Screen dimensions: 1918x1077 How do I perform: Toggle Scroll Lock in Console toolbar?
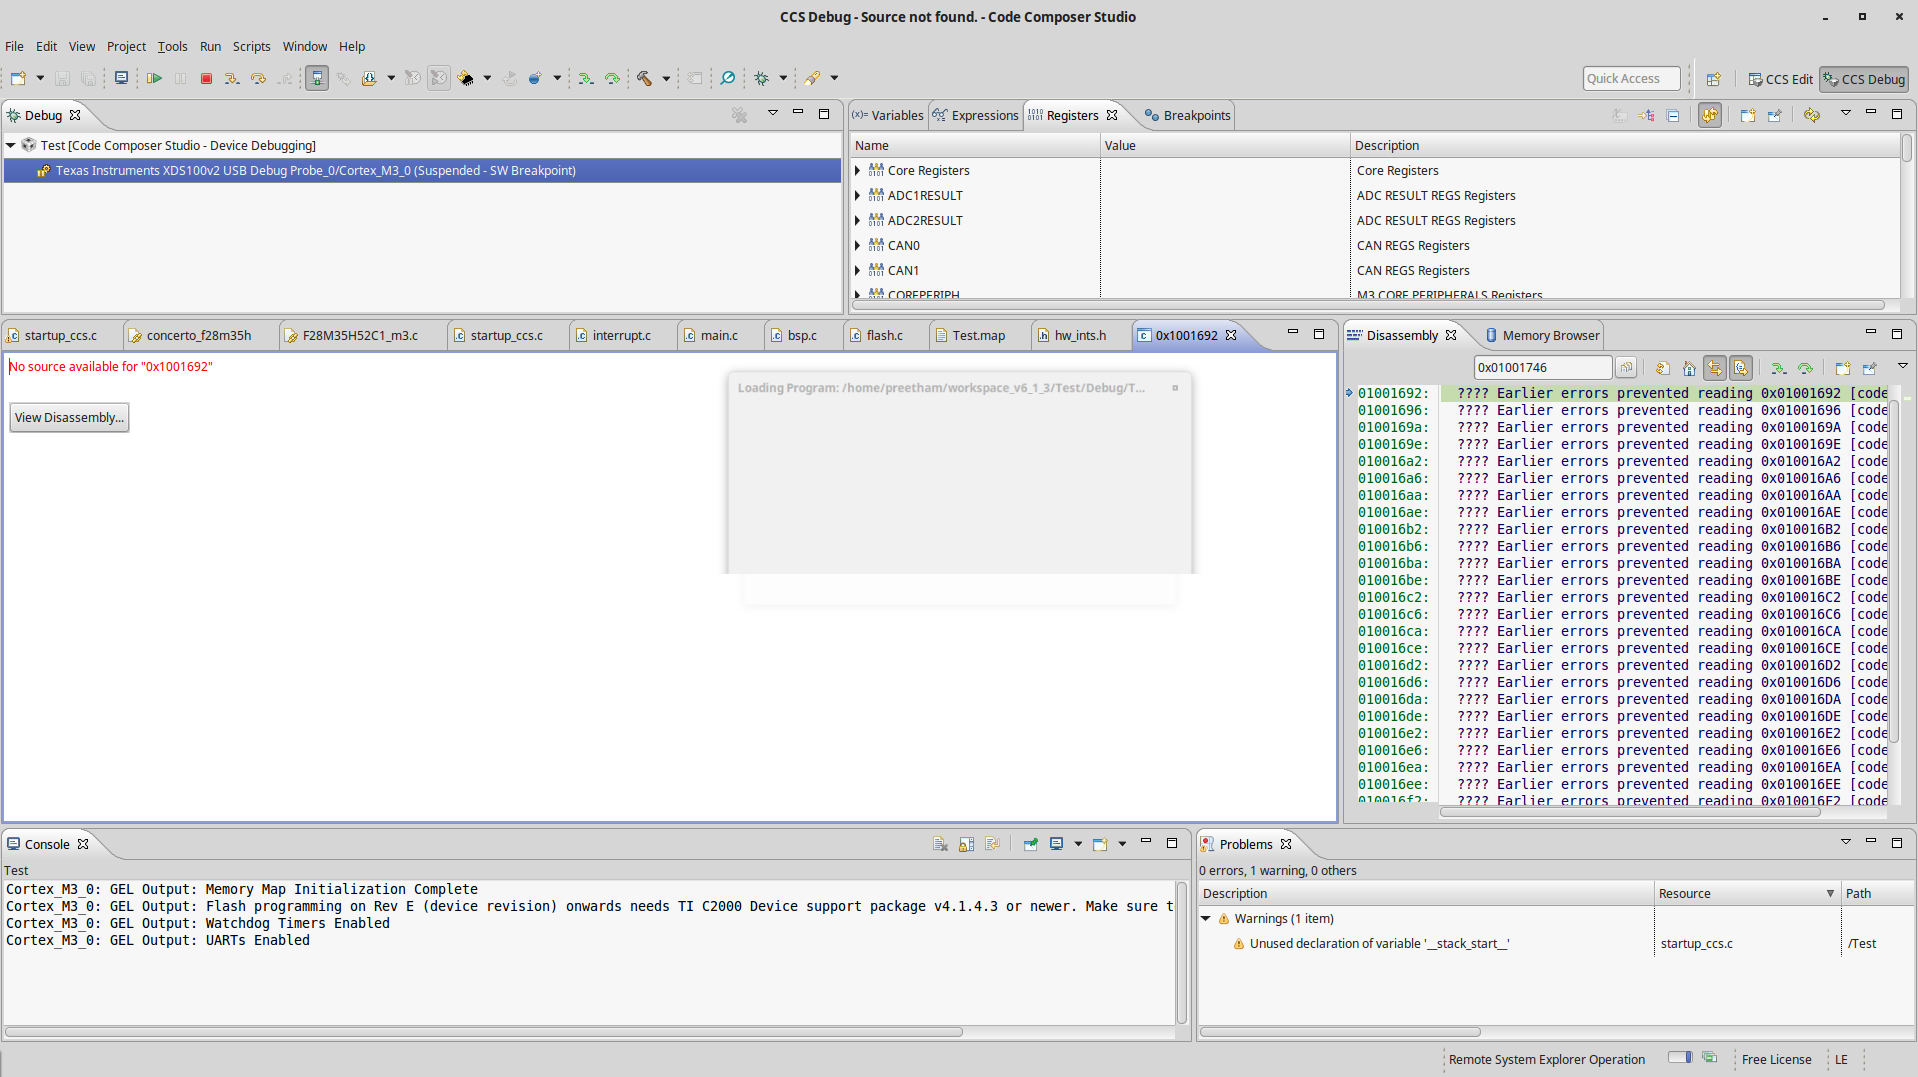click(966, 844)
